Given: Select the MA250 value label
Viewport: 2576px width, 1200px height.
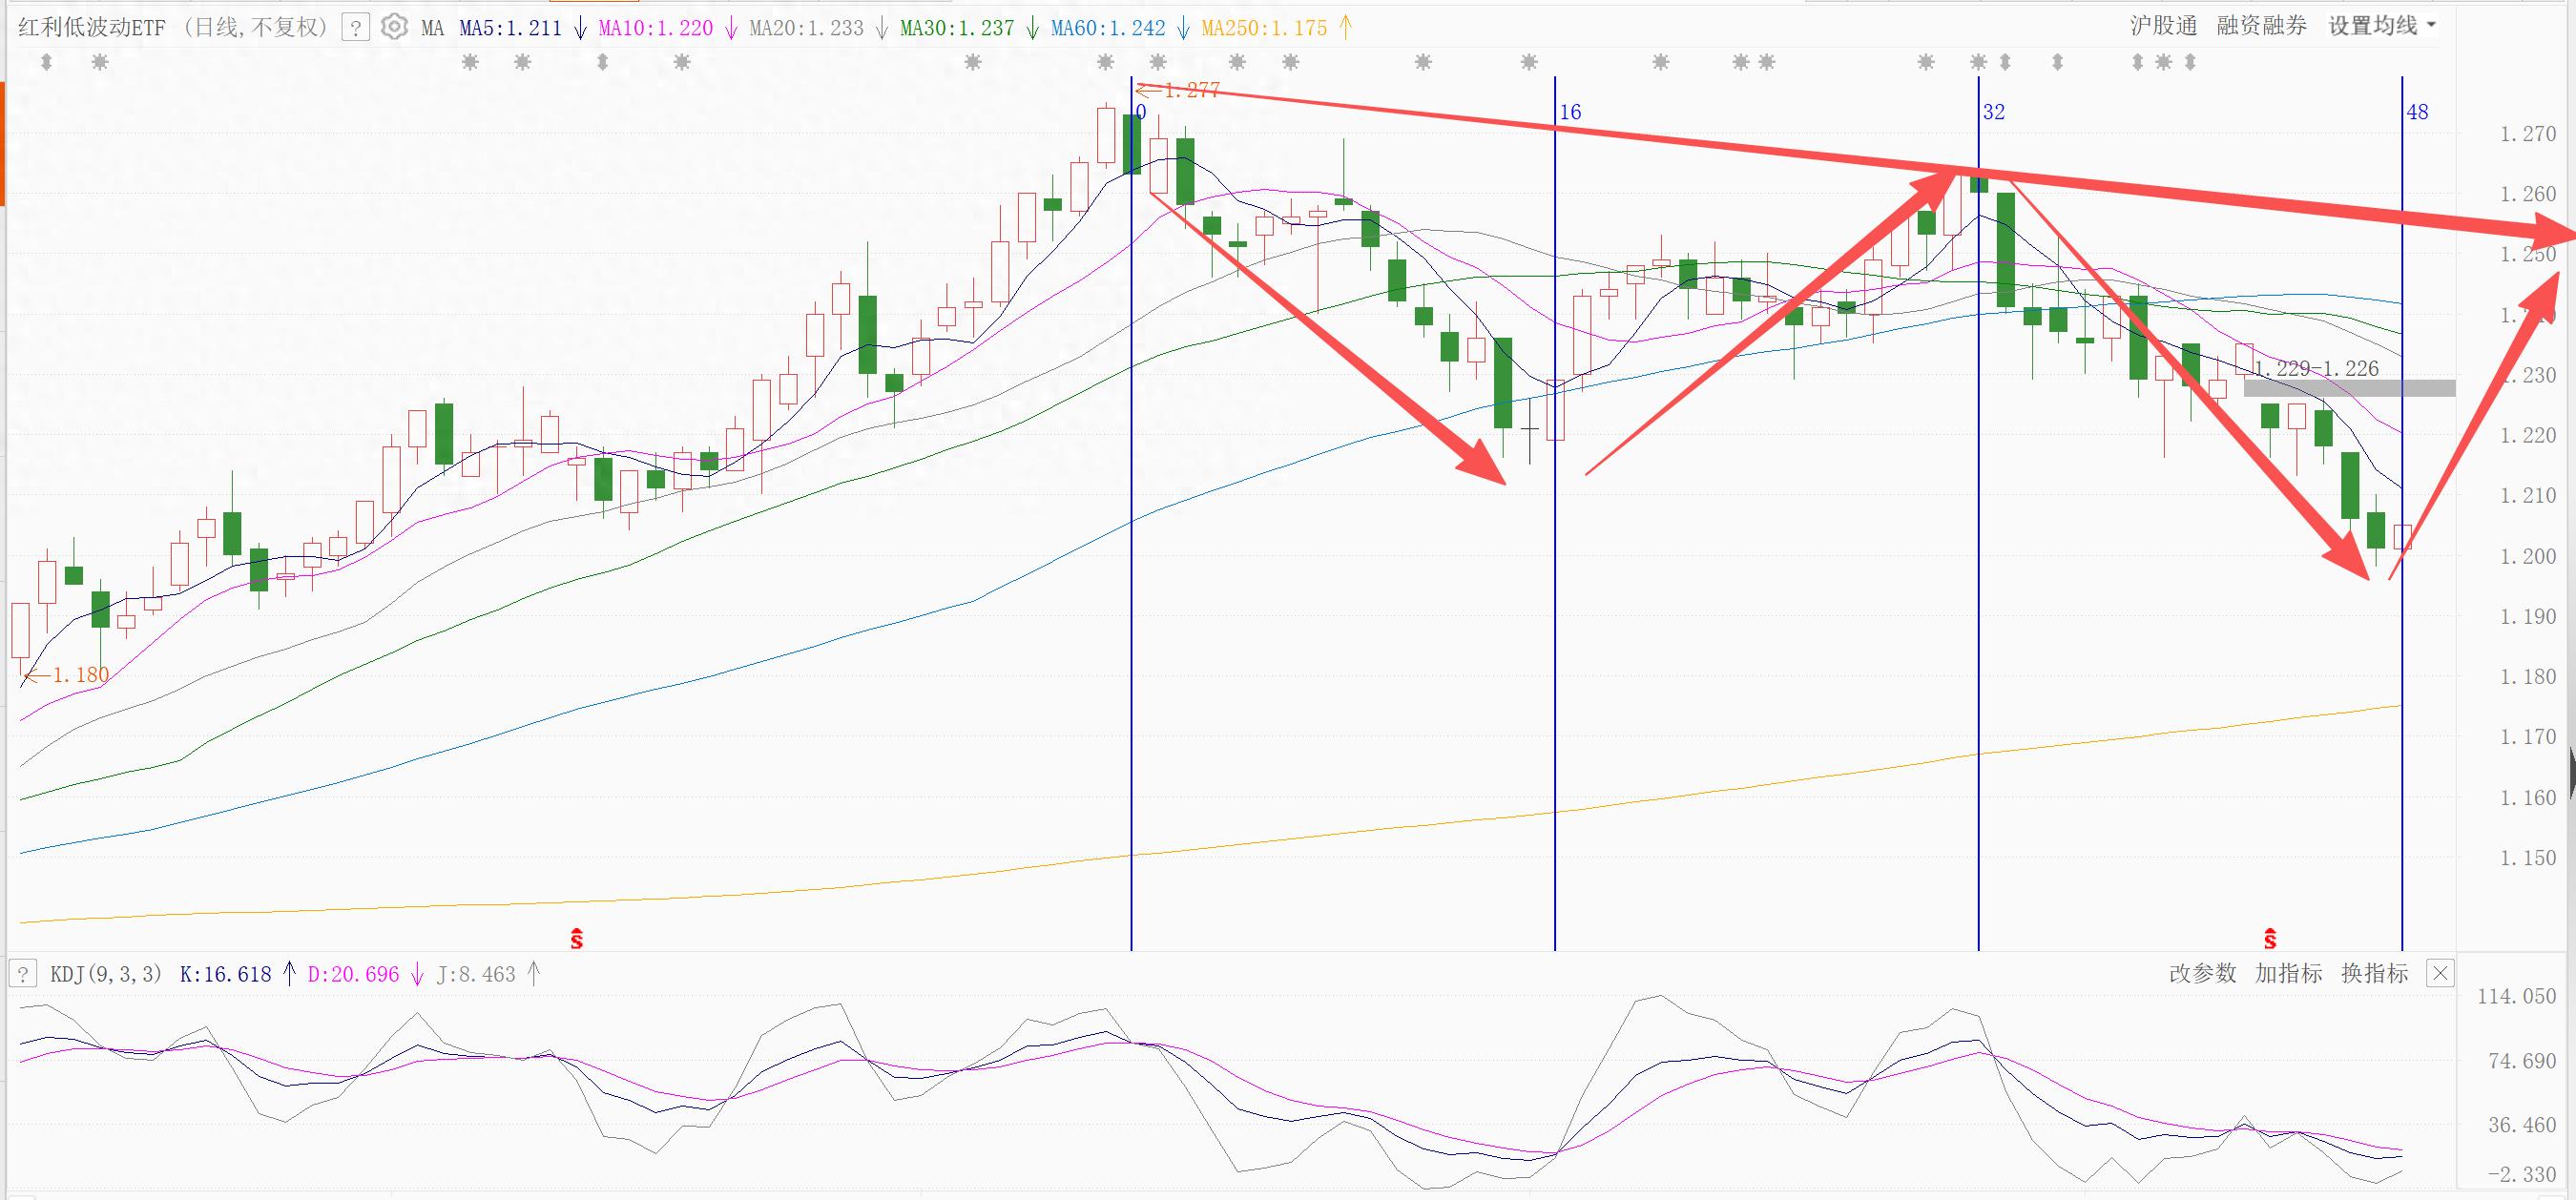Looking at the screenshot, I should [x=1264, y=28].
